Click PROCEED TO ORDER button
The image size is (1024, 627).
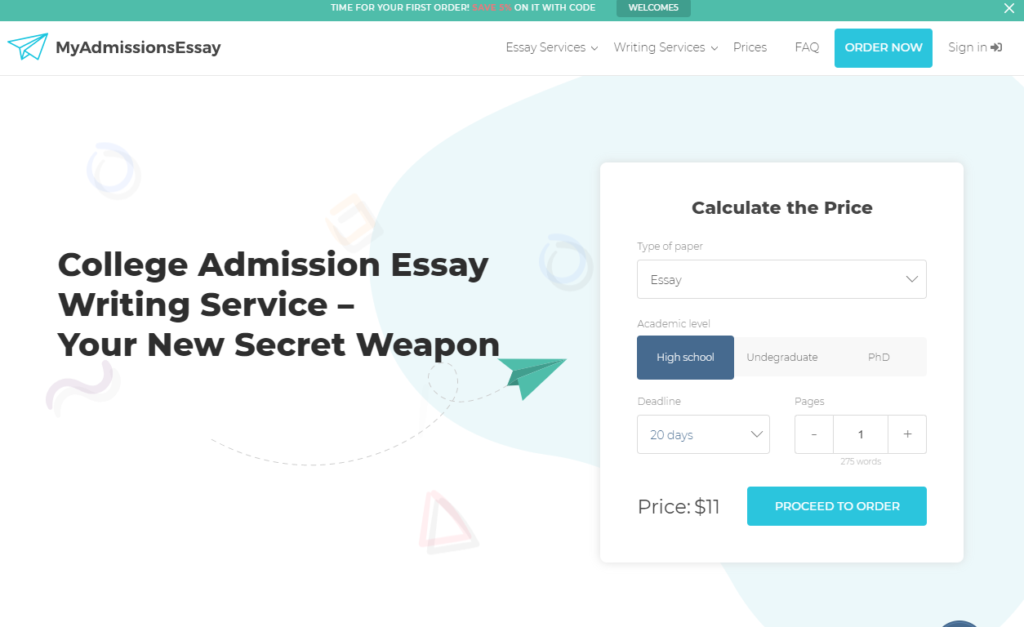[x=837, y=506]
